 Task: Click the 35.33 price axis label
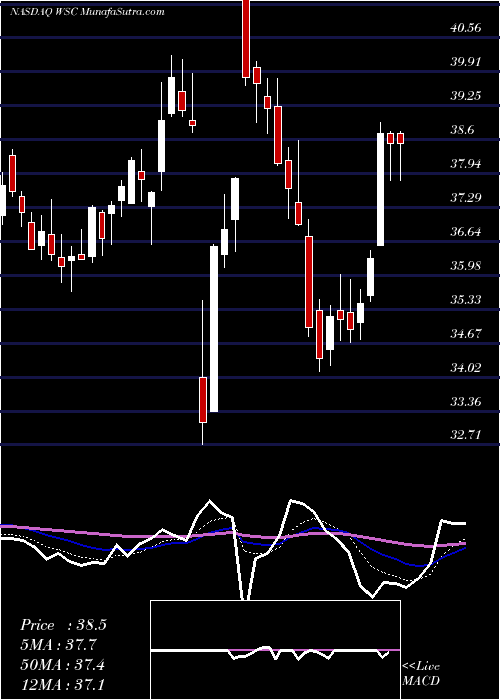pyautogui.click(x=465, y=299)
